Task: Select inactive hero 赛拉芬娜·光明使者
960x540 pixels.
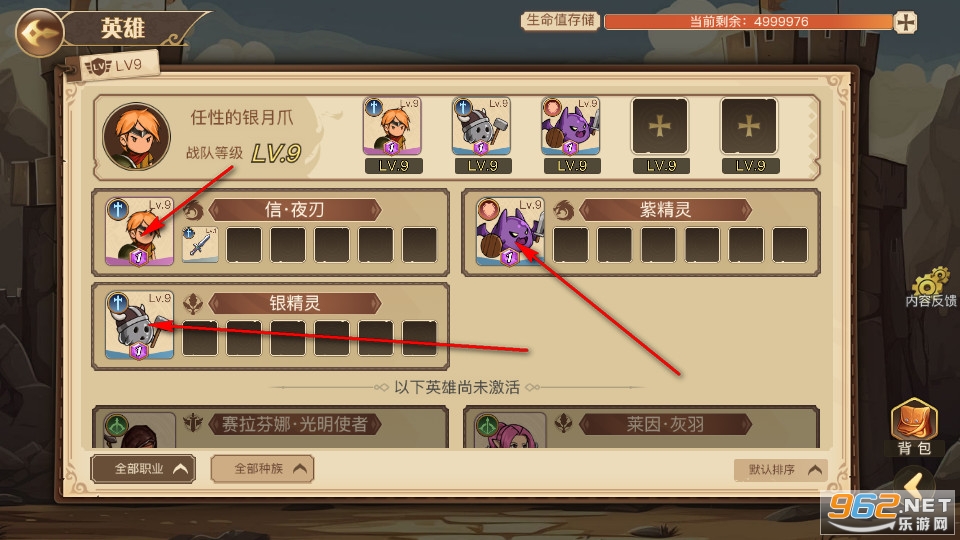Action: (x=270, y=427)
